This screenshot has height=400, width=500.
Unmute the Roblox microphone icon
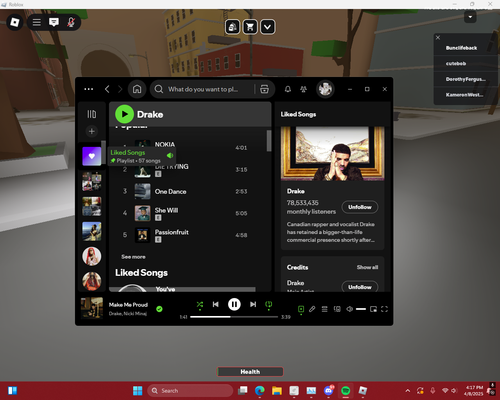71,22
